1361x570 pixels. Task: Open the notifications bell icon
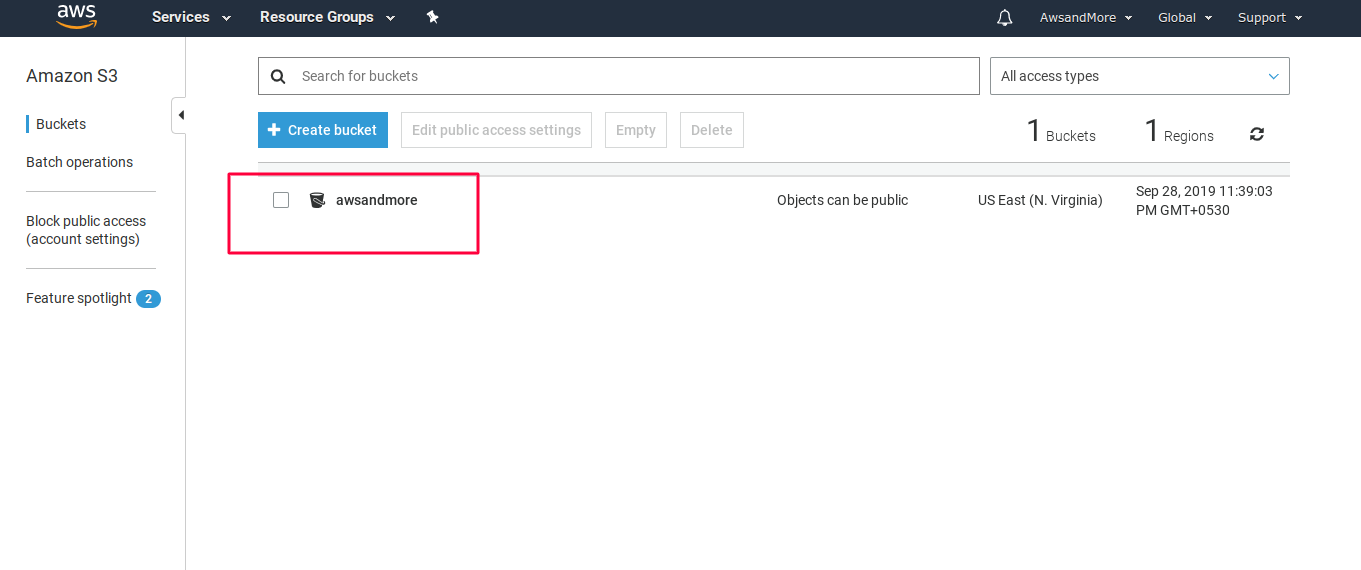tap(1005, 18)
